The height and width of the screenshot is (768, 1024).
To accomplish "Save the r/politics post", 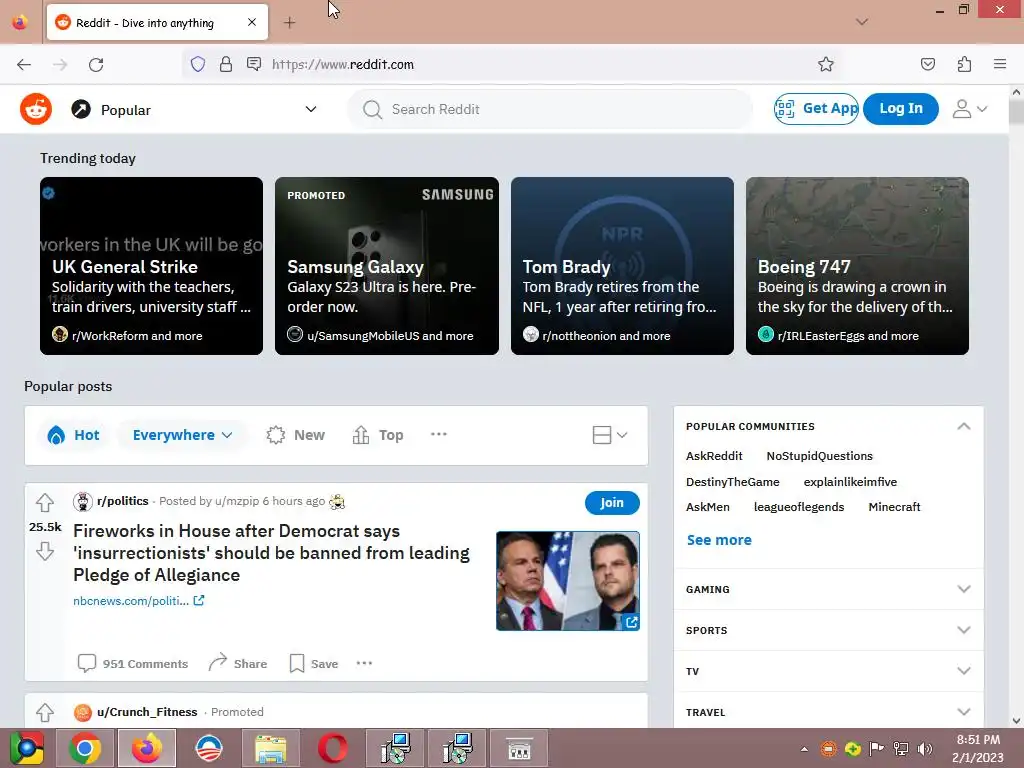I will tap(313, 664).
